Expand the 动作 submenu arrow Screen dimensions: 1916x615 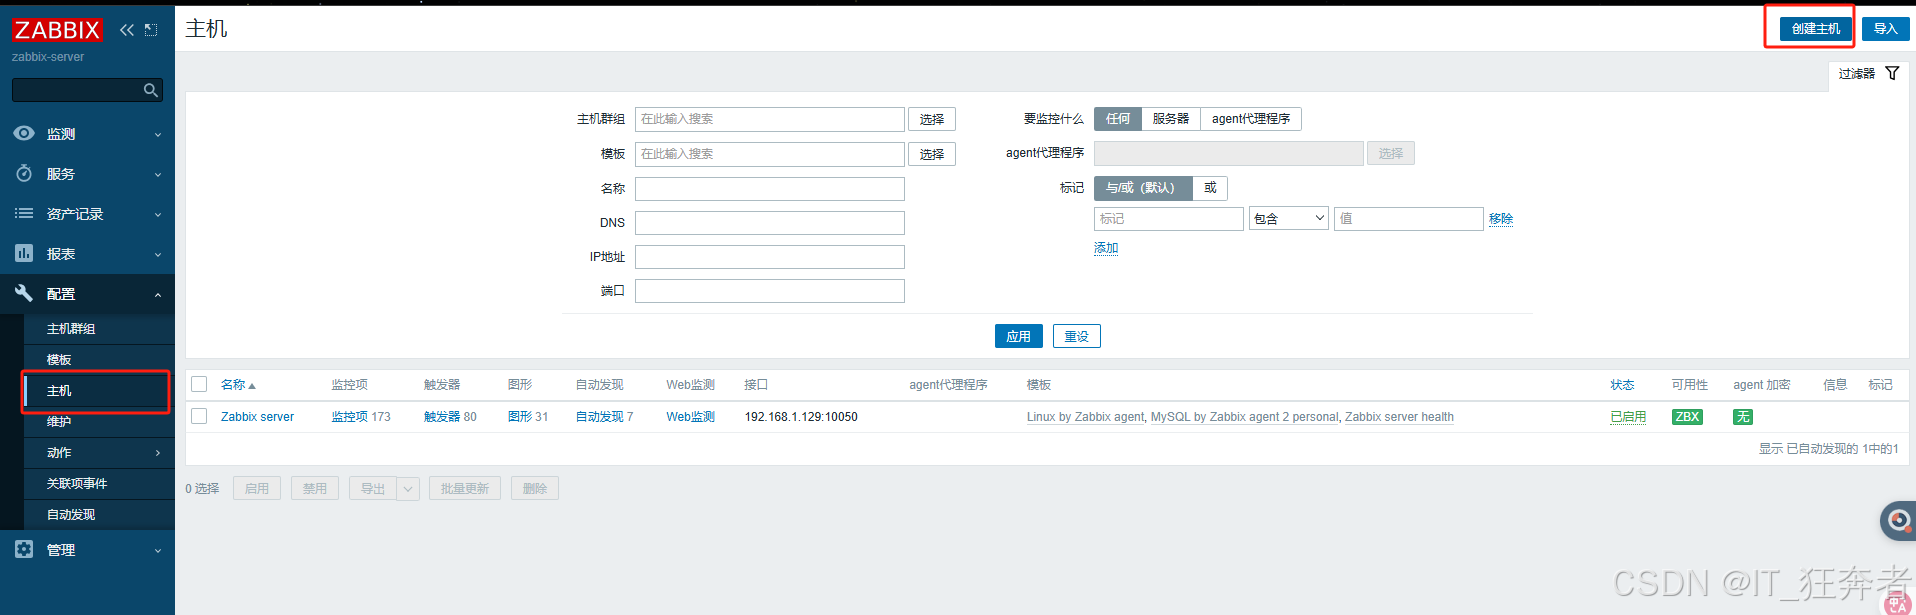158,453
